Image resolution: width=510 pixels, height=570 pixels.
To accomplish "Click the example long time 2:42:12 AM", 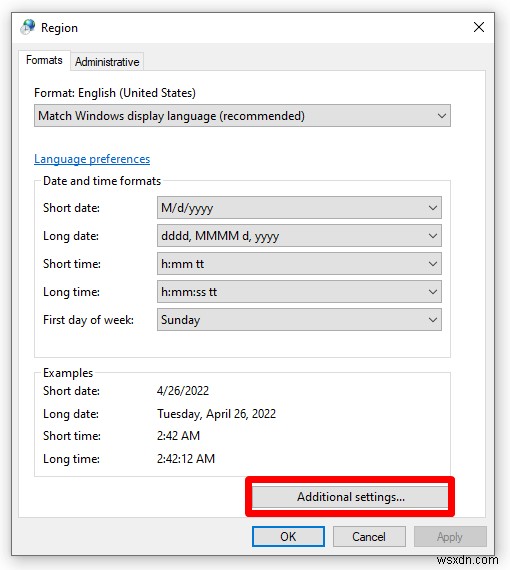I will [185, 458].
